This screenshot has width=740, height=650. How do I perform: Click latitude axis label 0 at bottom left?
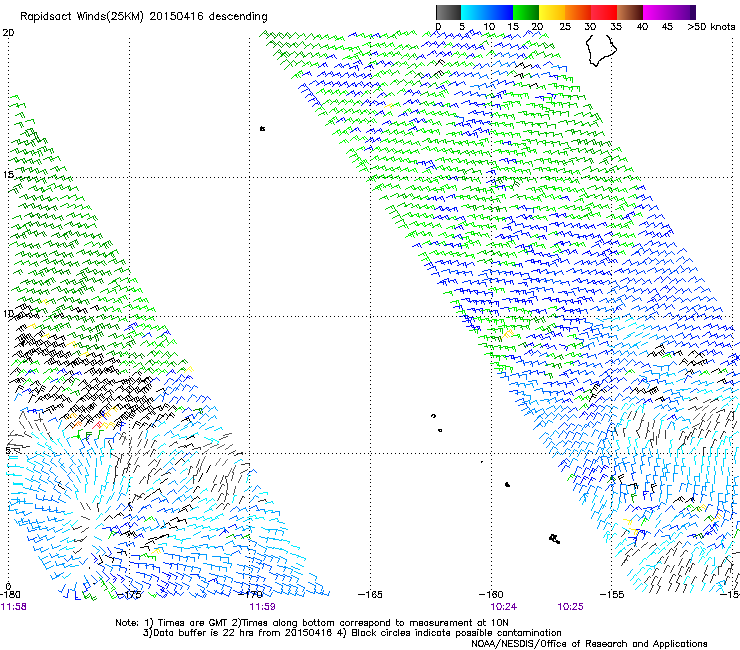[8, 587]
